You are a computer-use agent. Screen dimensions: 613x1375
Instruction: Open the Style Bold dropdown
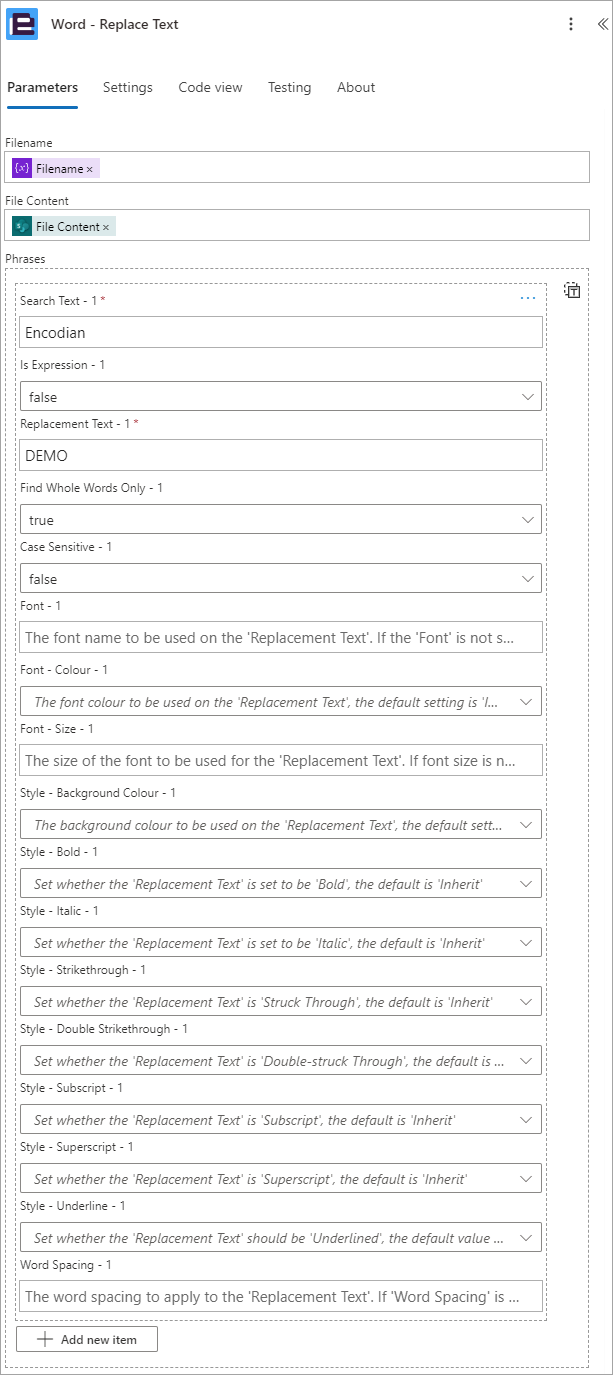pyautogui.click(x=281, y=884)
